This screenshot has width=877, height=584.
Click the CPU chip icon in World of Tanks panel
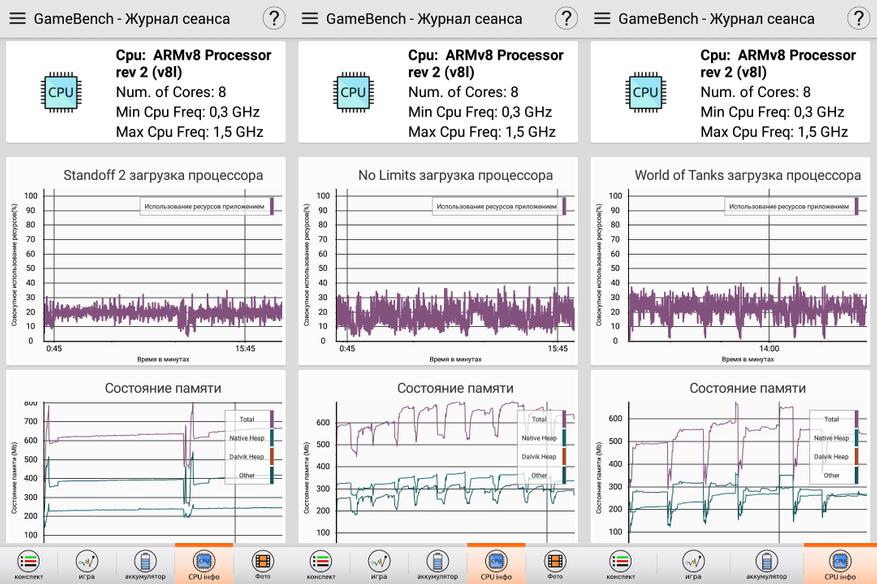pos(645,92)
